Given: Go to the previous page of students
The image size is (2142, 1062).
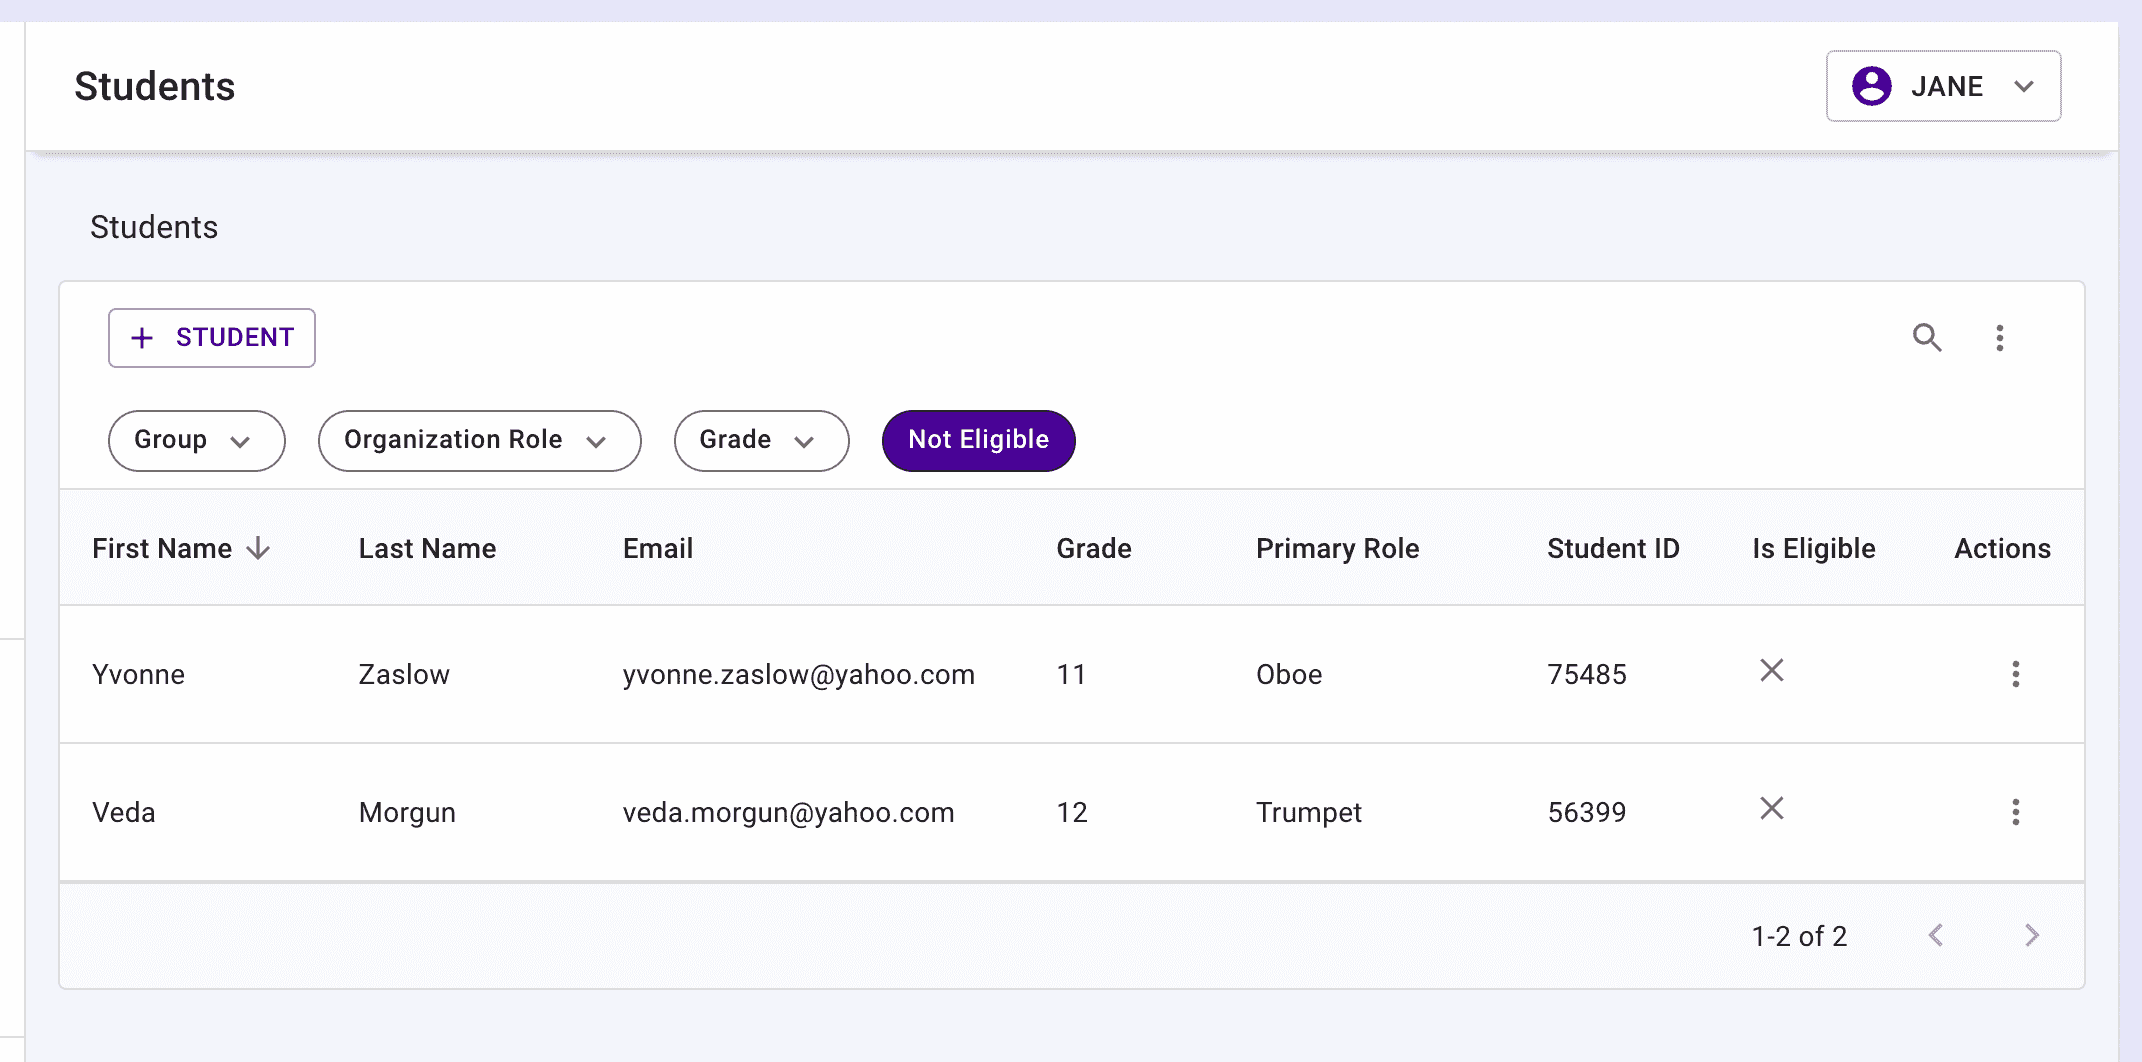Looking at the screenshot, I should (1936, 936).
